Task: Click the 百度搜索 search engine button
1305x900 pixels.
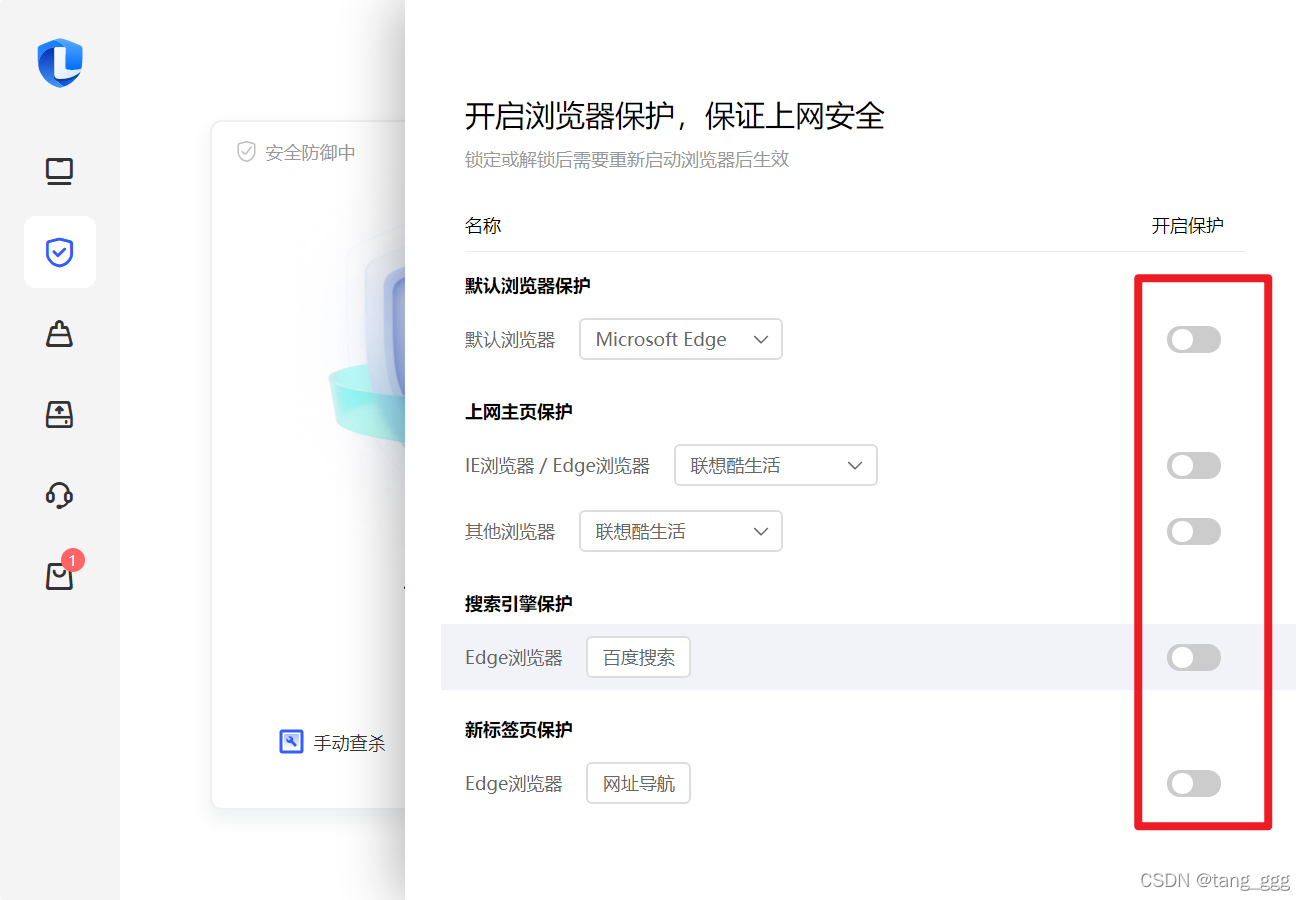Action: (638, 657)
